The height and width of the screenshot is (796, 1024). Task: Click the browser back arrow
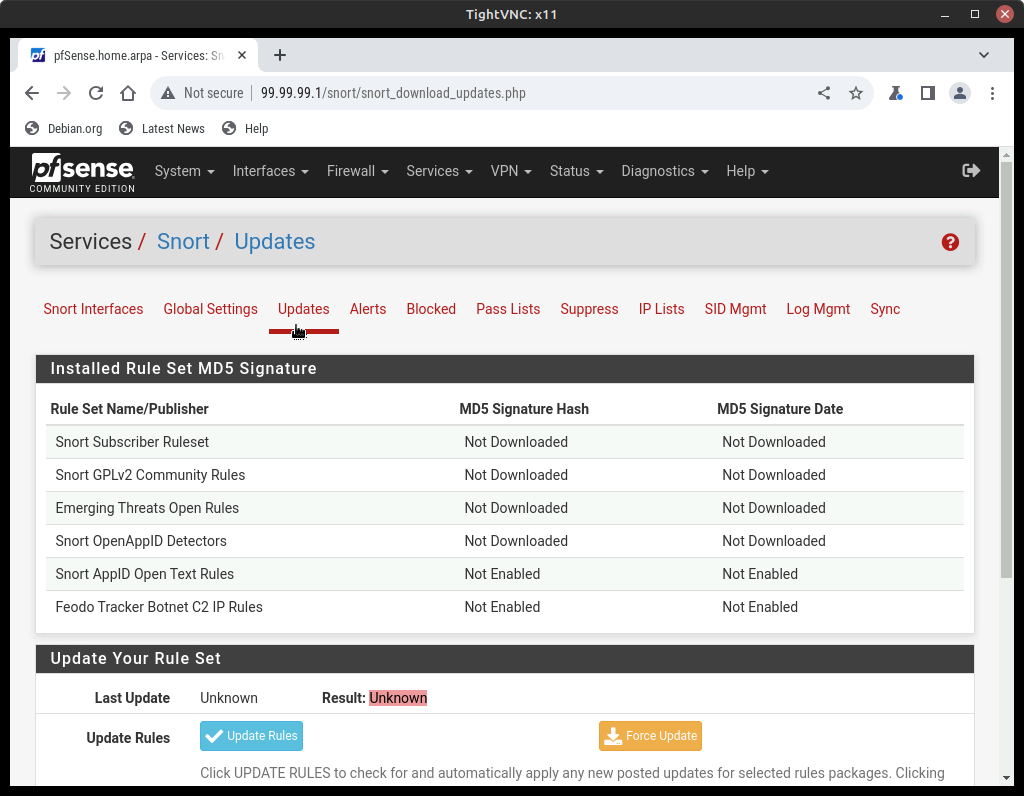[32, 93]
